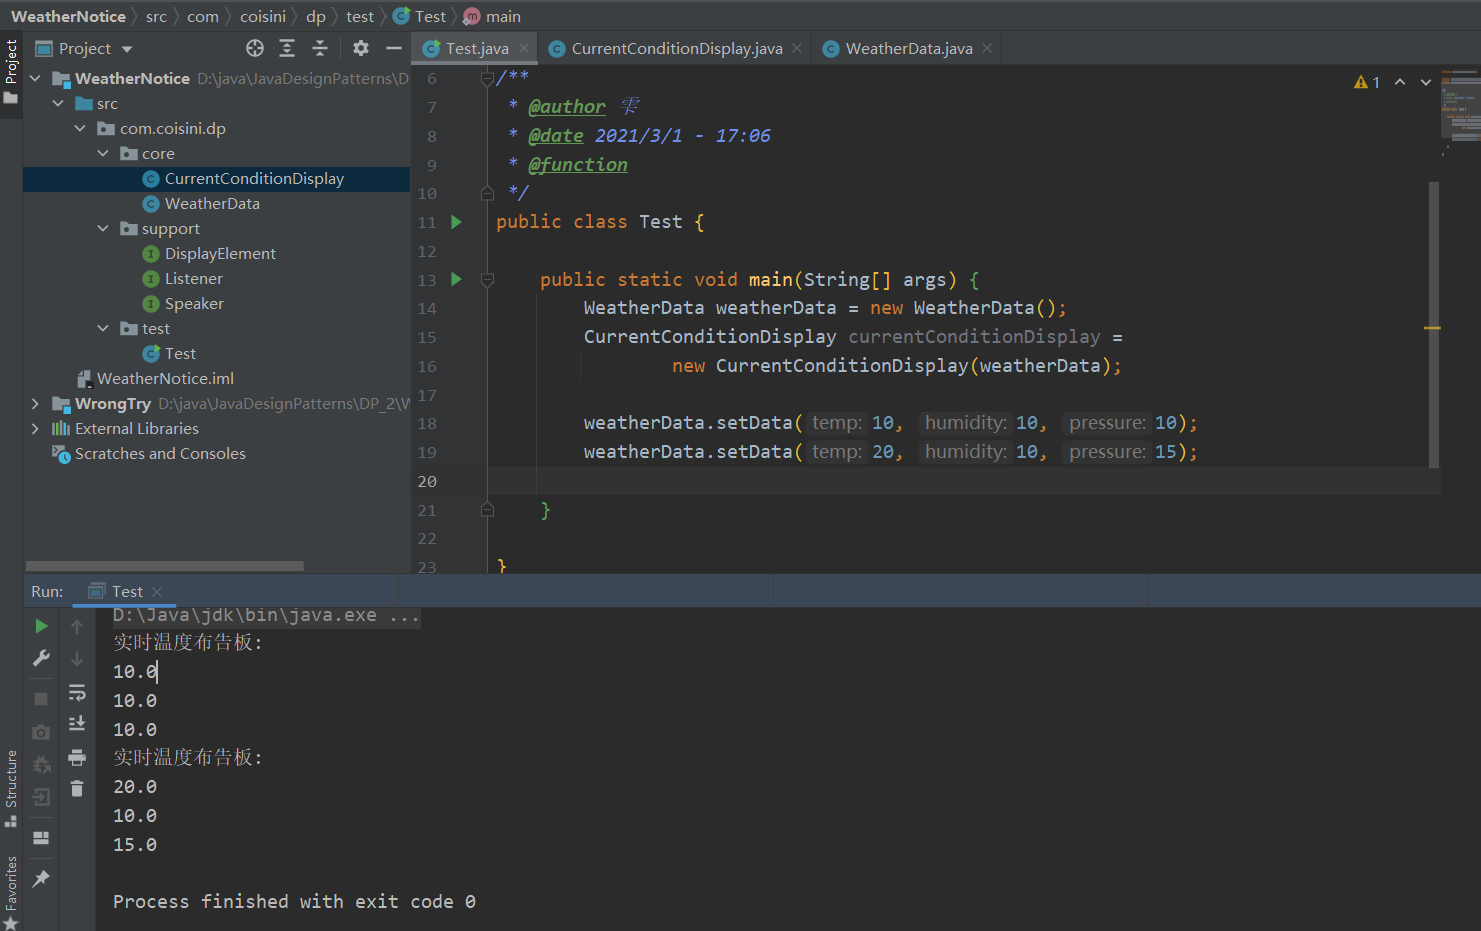Image resolution: width=1481 pixels, height=931 pixels.
Task: Collapse the core package
Action: 103,153
